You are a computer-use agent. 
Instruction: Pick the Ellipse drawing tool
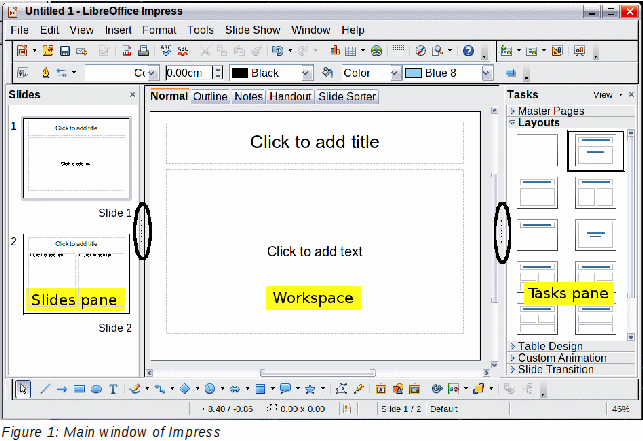[96, 389]
